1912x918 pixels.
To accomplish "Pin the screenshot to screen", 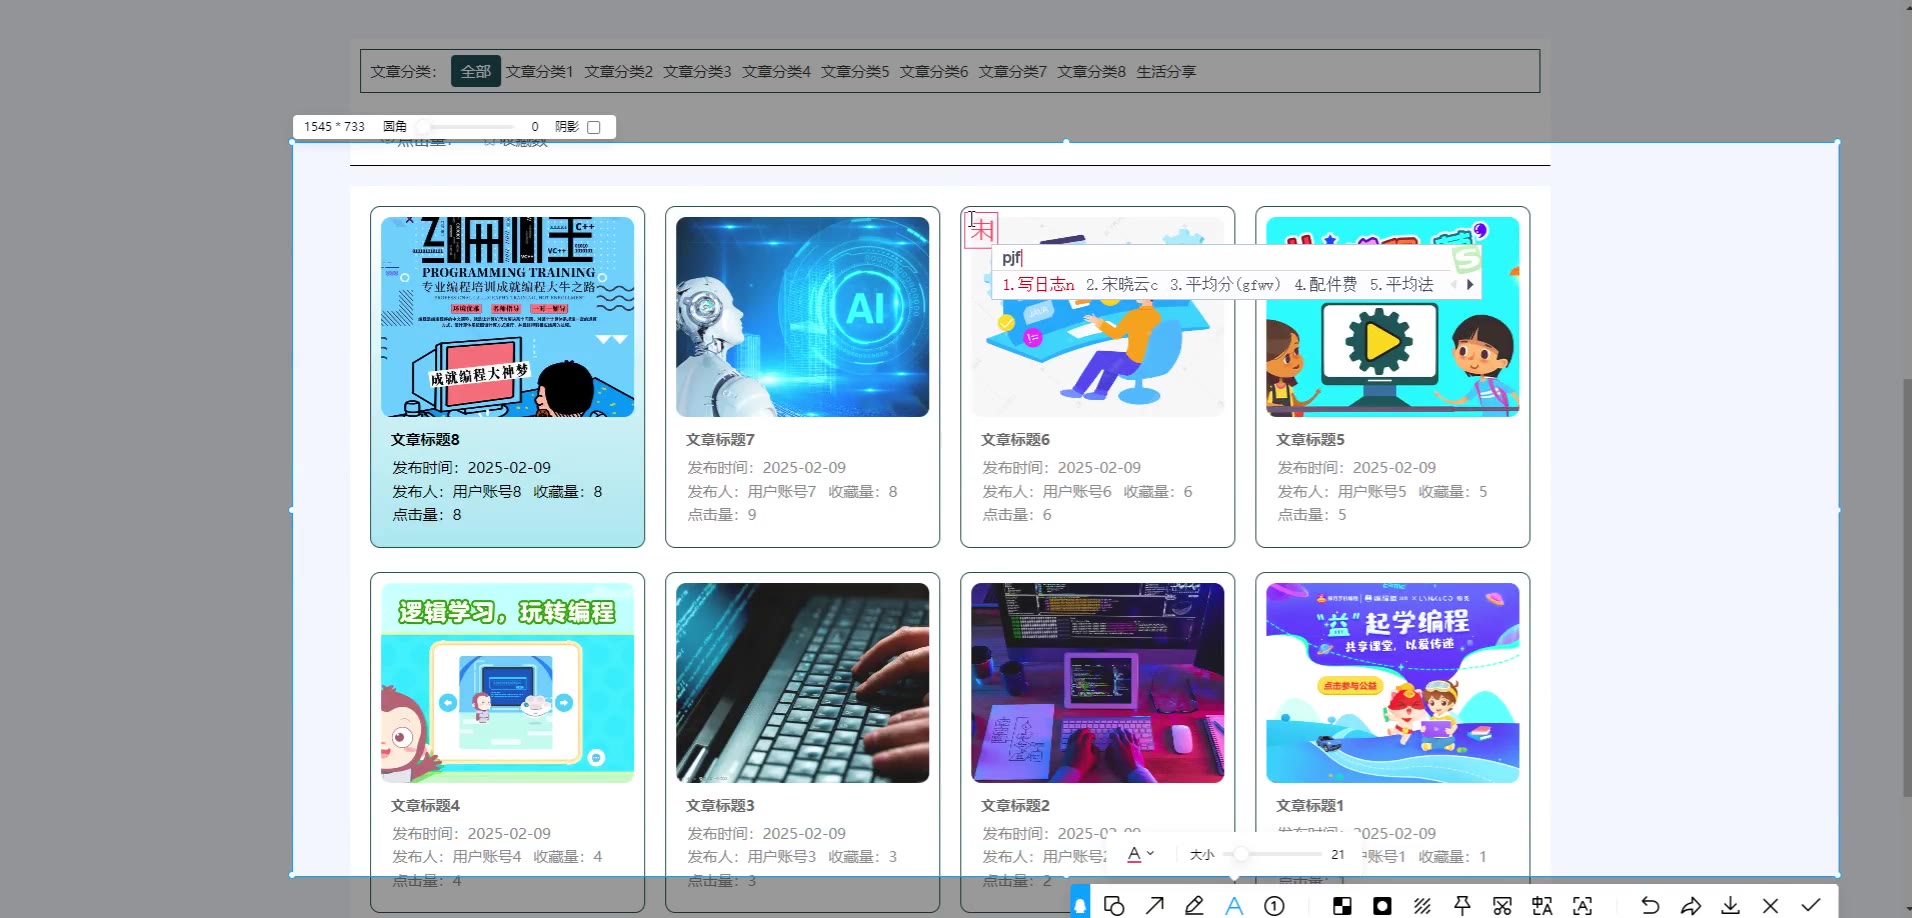I will coord(1462,906).
